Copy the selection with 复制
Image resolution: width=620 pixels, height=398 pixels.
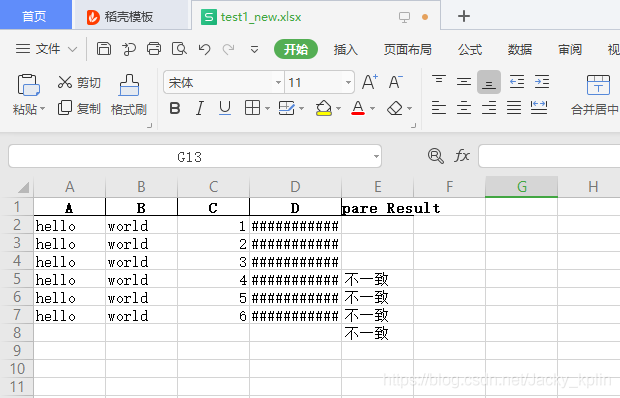[79, 108]
